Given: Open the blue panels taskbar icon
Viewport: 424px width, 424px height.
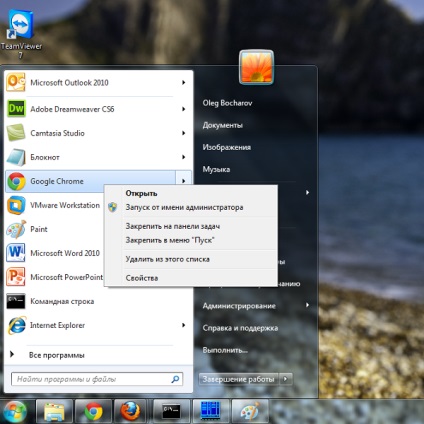Looking at the screenshot, I should [210, 411].
